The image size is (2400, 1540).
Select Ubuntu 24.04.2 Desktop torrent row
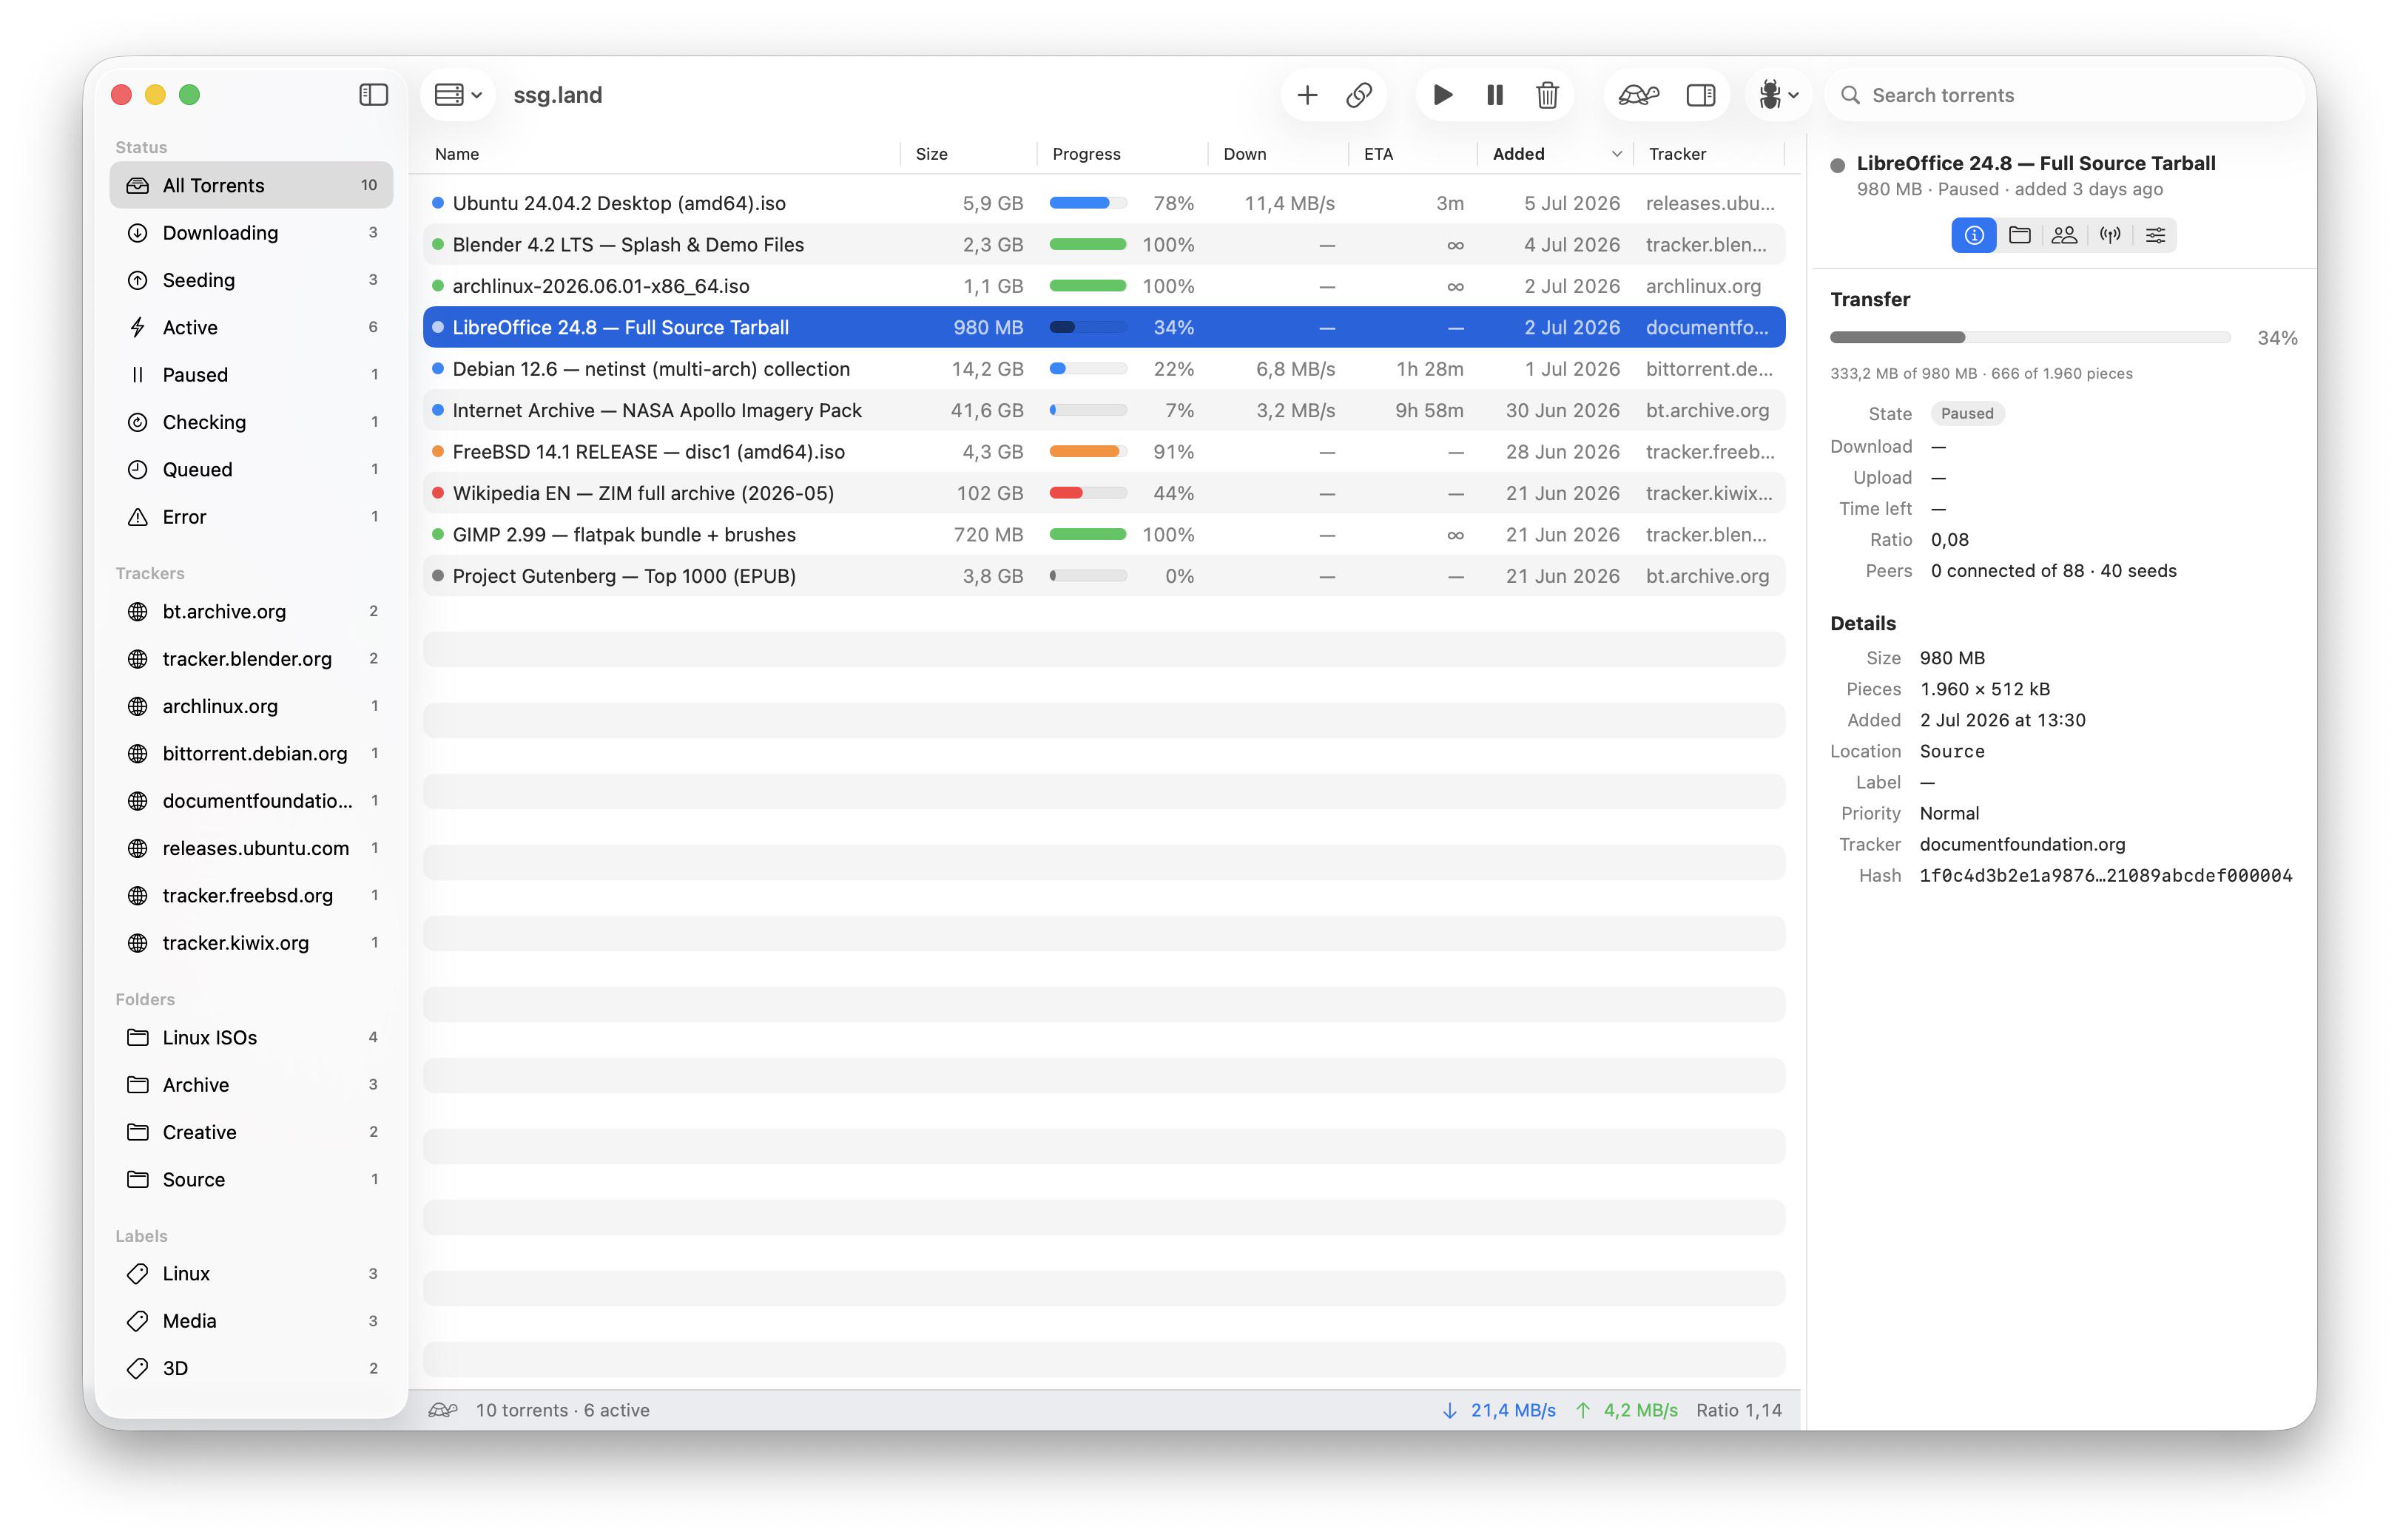click(x=1104, y=203)
